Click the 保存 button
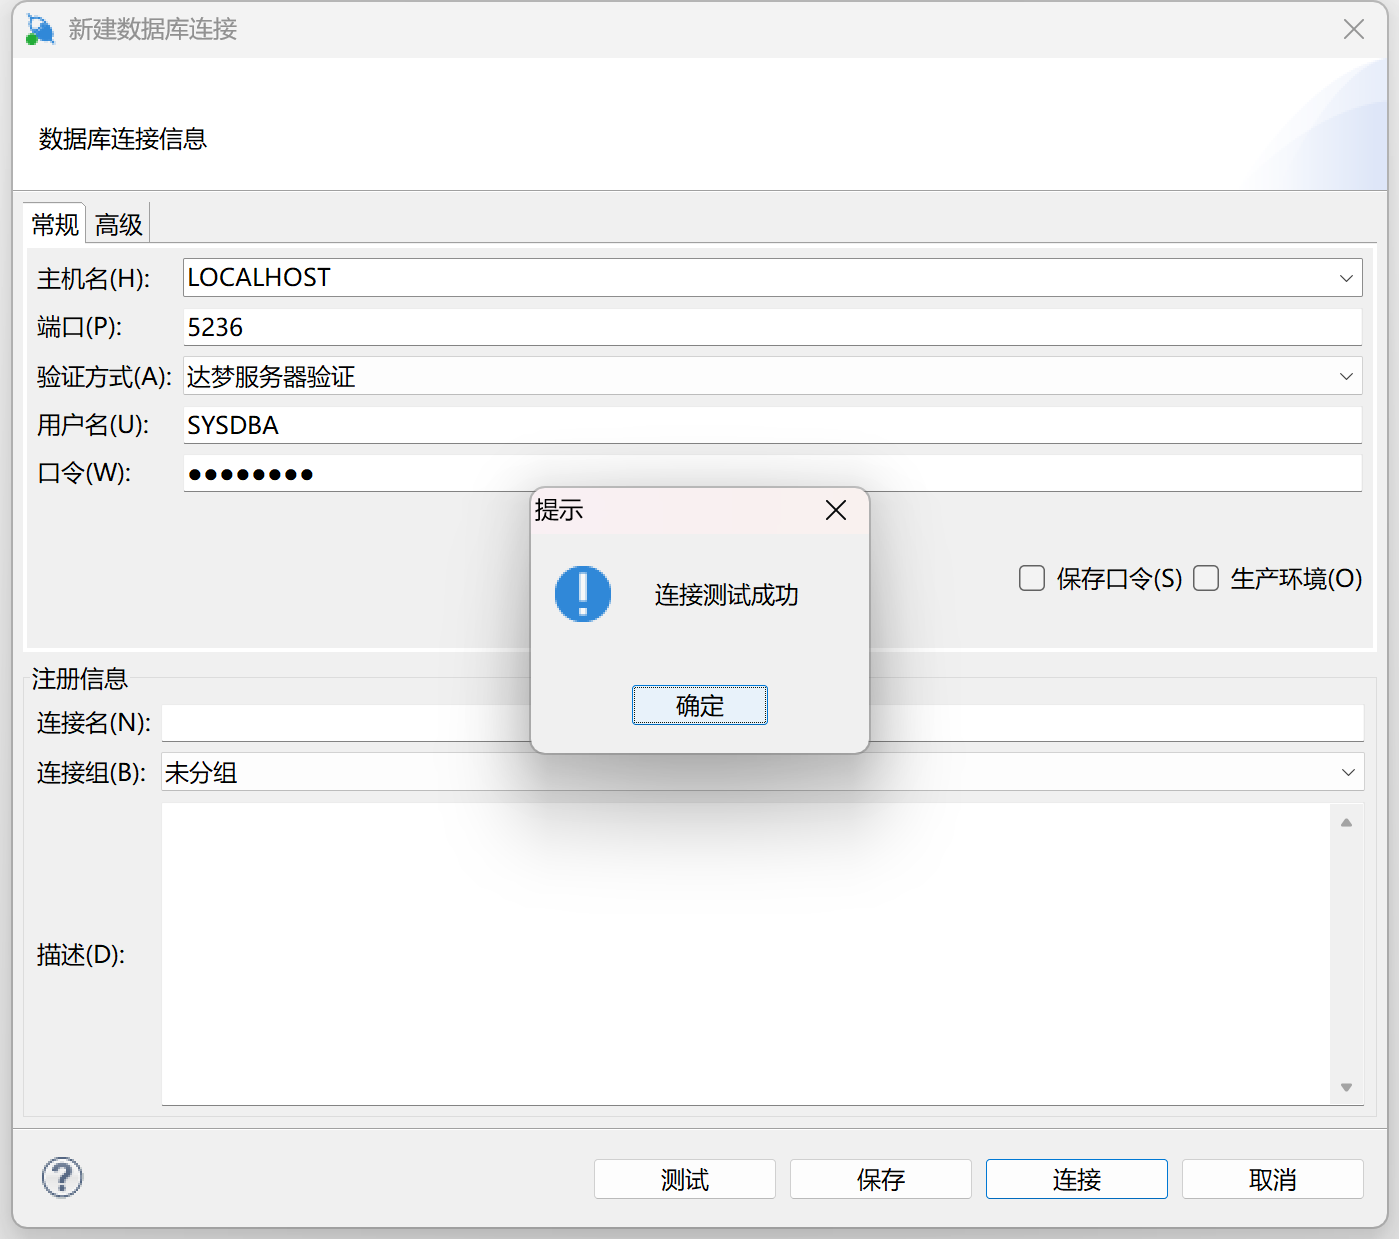 coord(881,1179)
